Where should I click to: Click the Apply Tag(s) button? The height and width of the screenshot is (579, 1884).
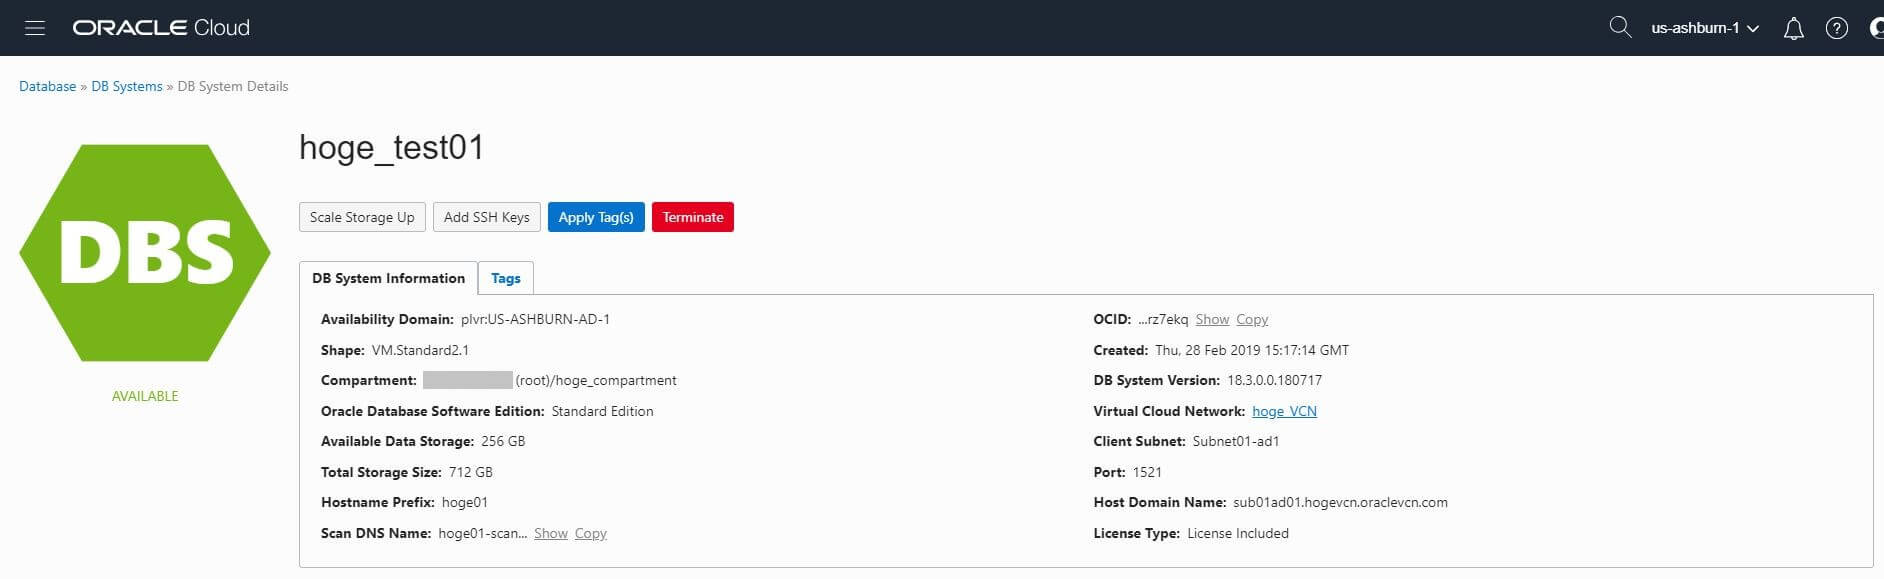[596, 217]
